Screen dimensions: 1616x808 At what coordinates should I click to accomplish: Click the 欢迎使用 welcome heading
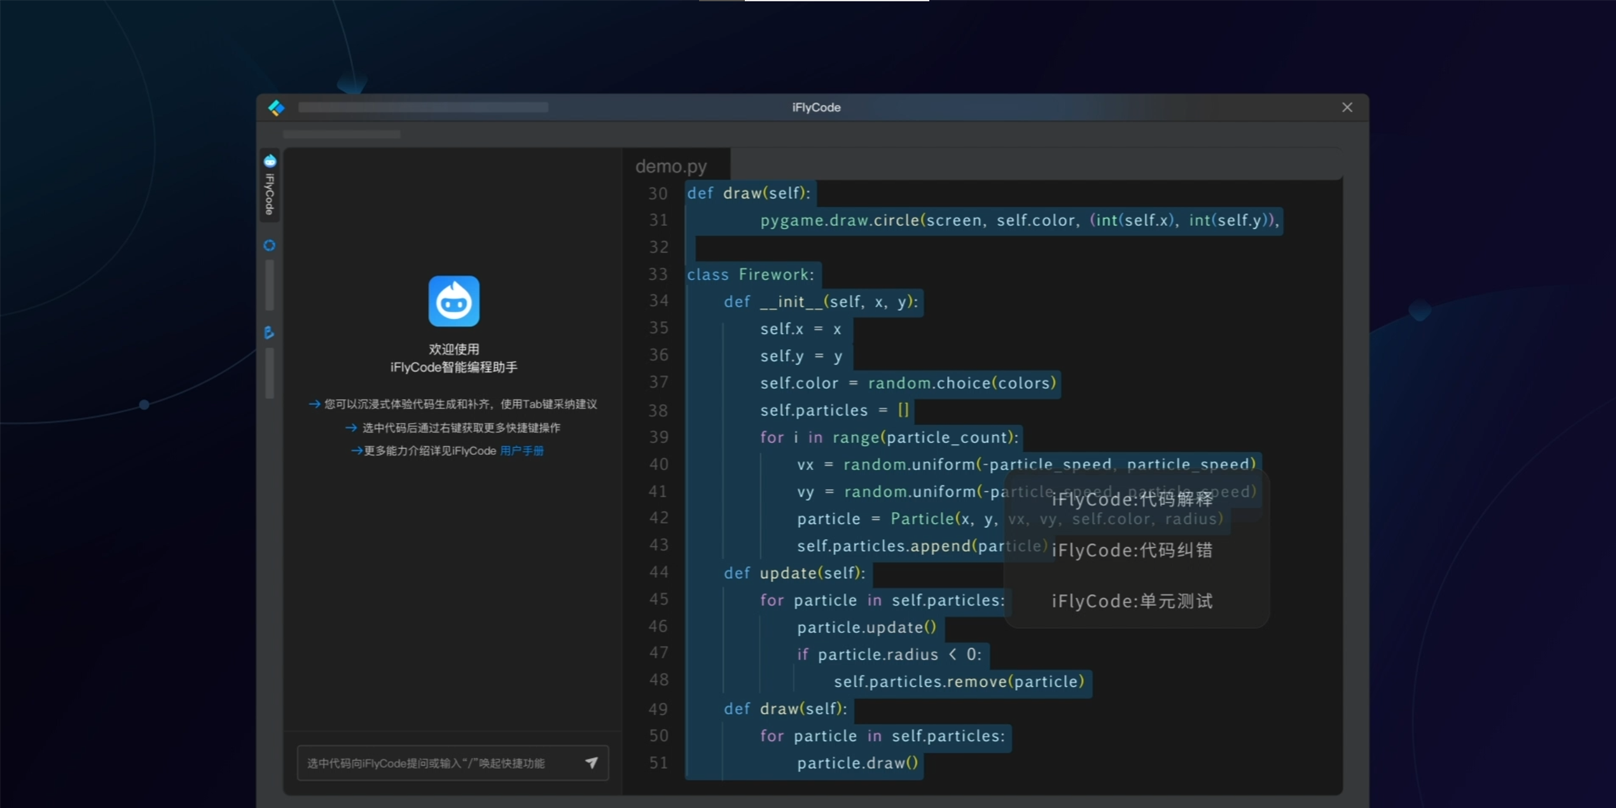454,349
